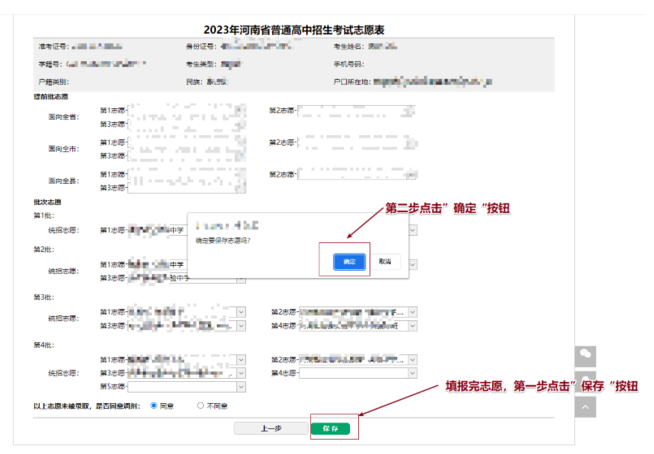The width and height of the screenshot is (654, 454).
Task: Cancel the save dialog with 取消
Action: (385, 261)
